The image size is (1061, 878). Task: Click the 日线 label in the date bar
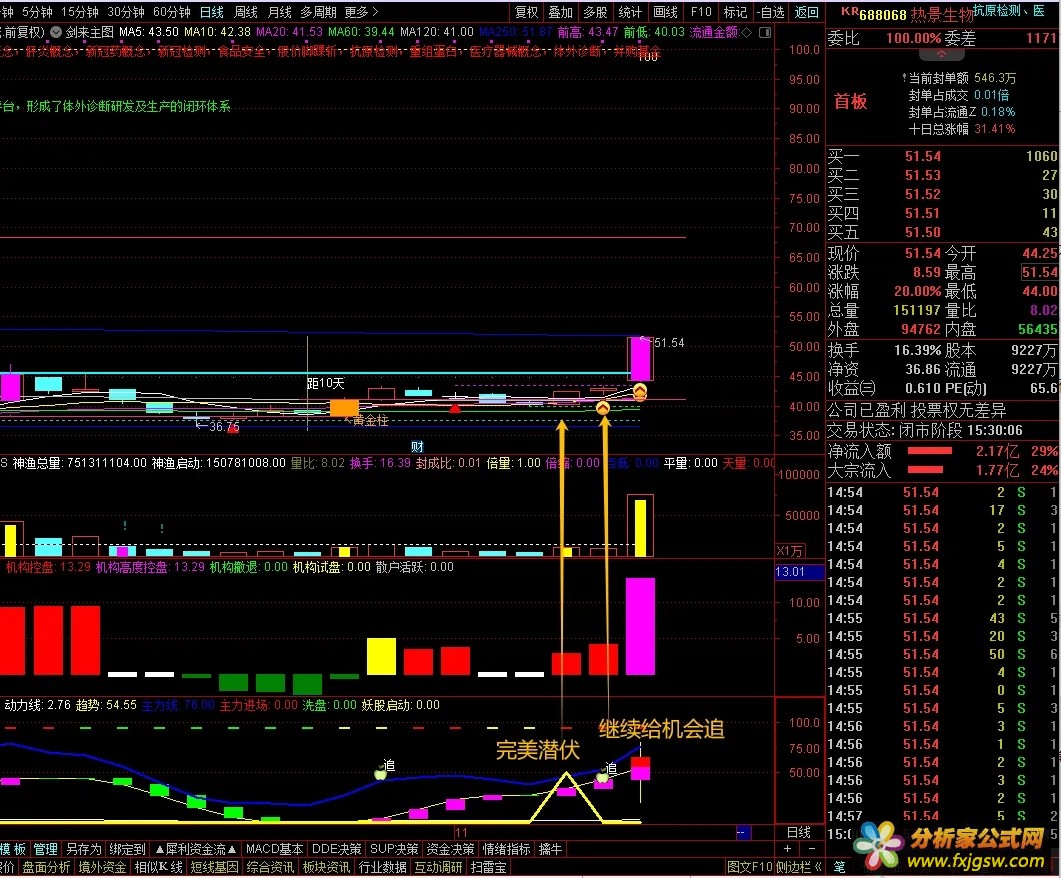tap(798, 833)
